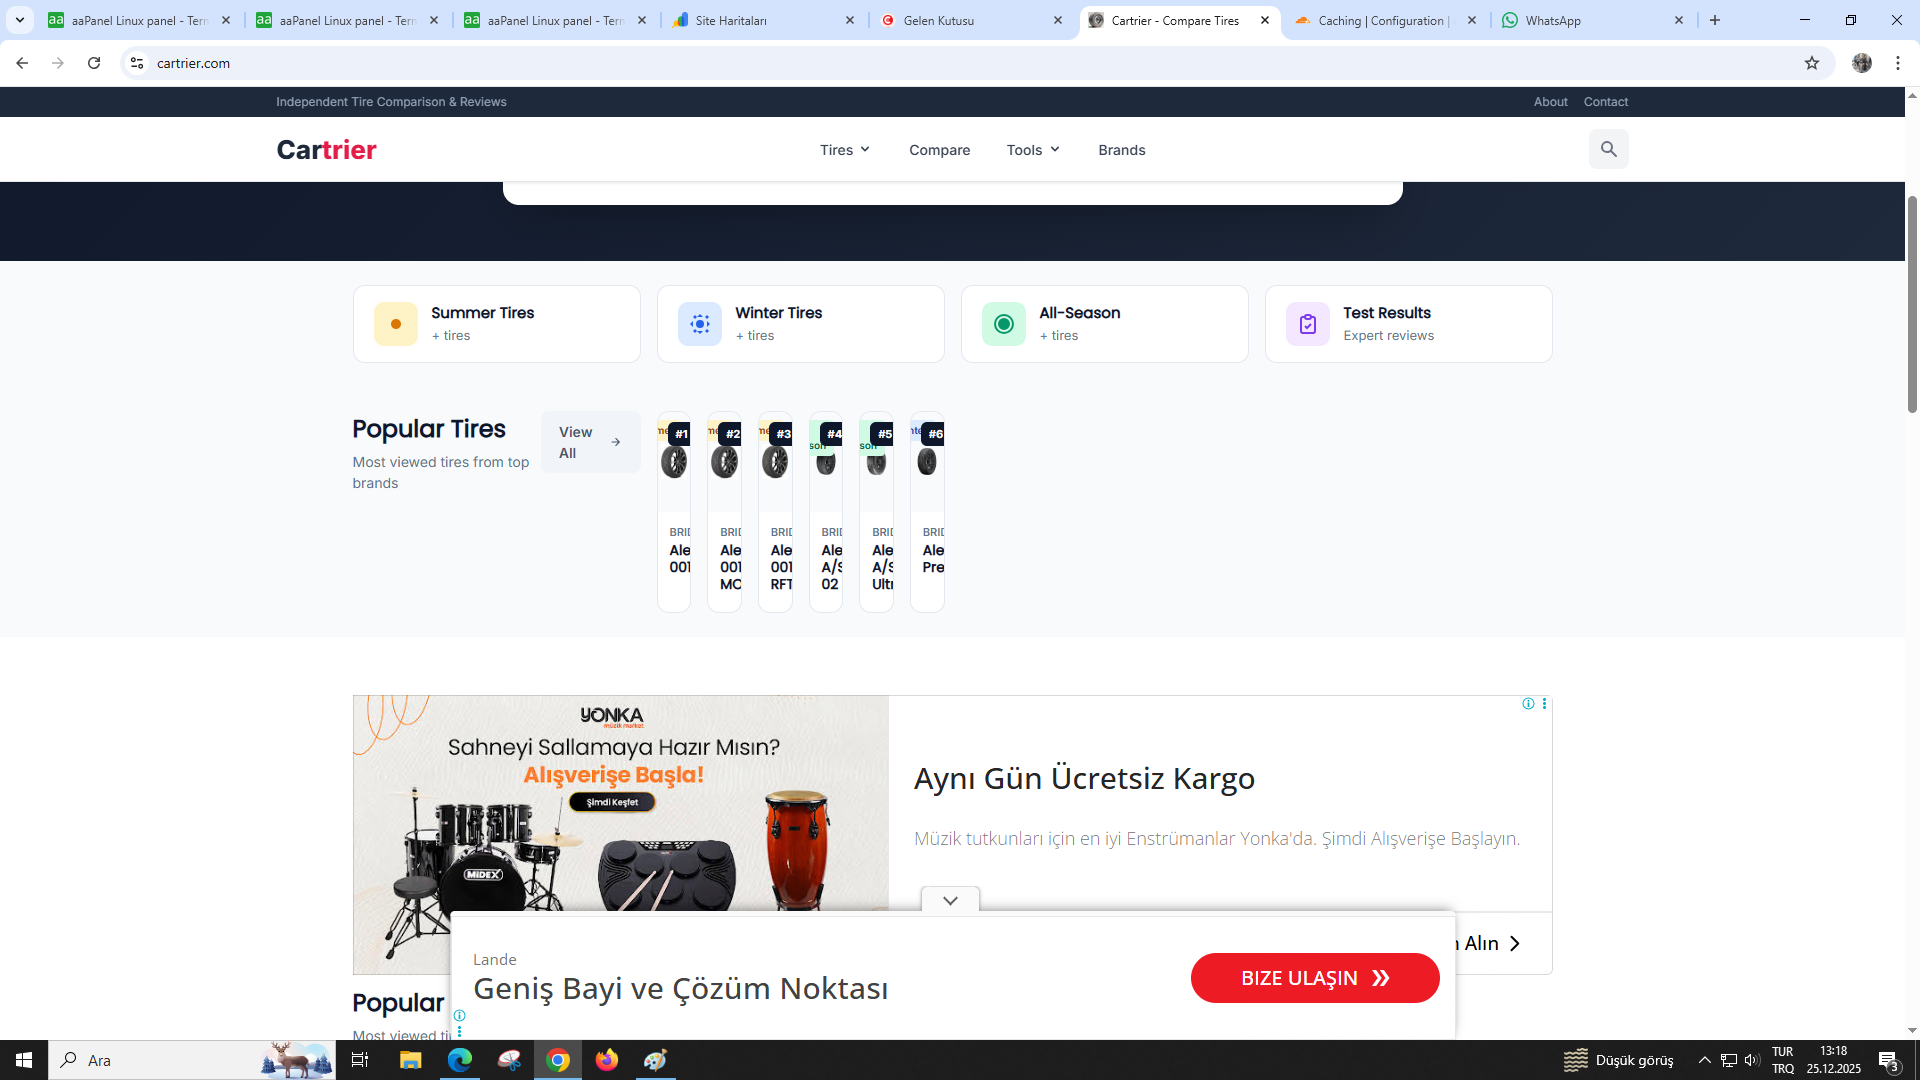
Task: Switch to the WhatsApp tab
Action: 1594,20
